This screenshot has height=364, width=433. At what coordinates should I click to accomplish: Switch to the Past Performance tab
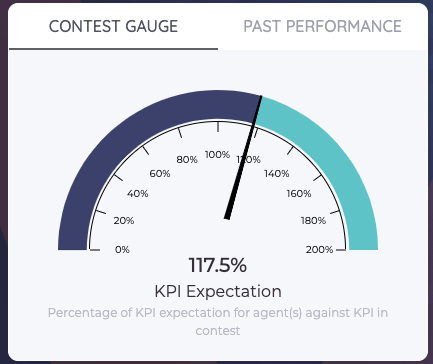(322, 26)
